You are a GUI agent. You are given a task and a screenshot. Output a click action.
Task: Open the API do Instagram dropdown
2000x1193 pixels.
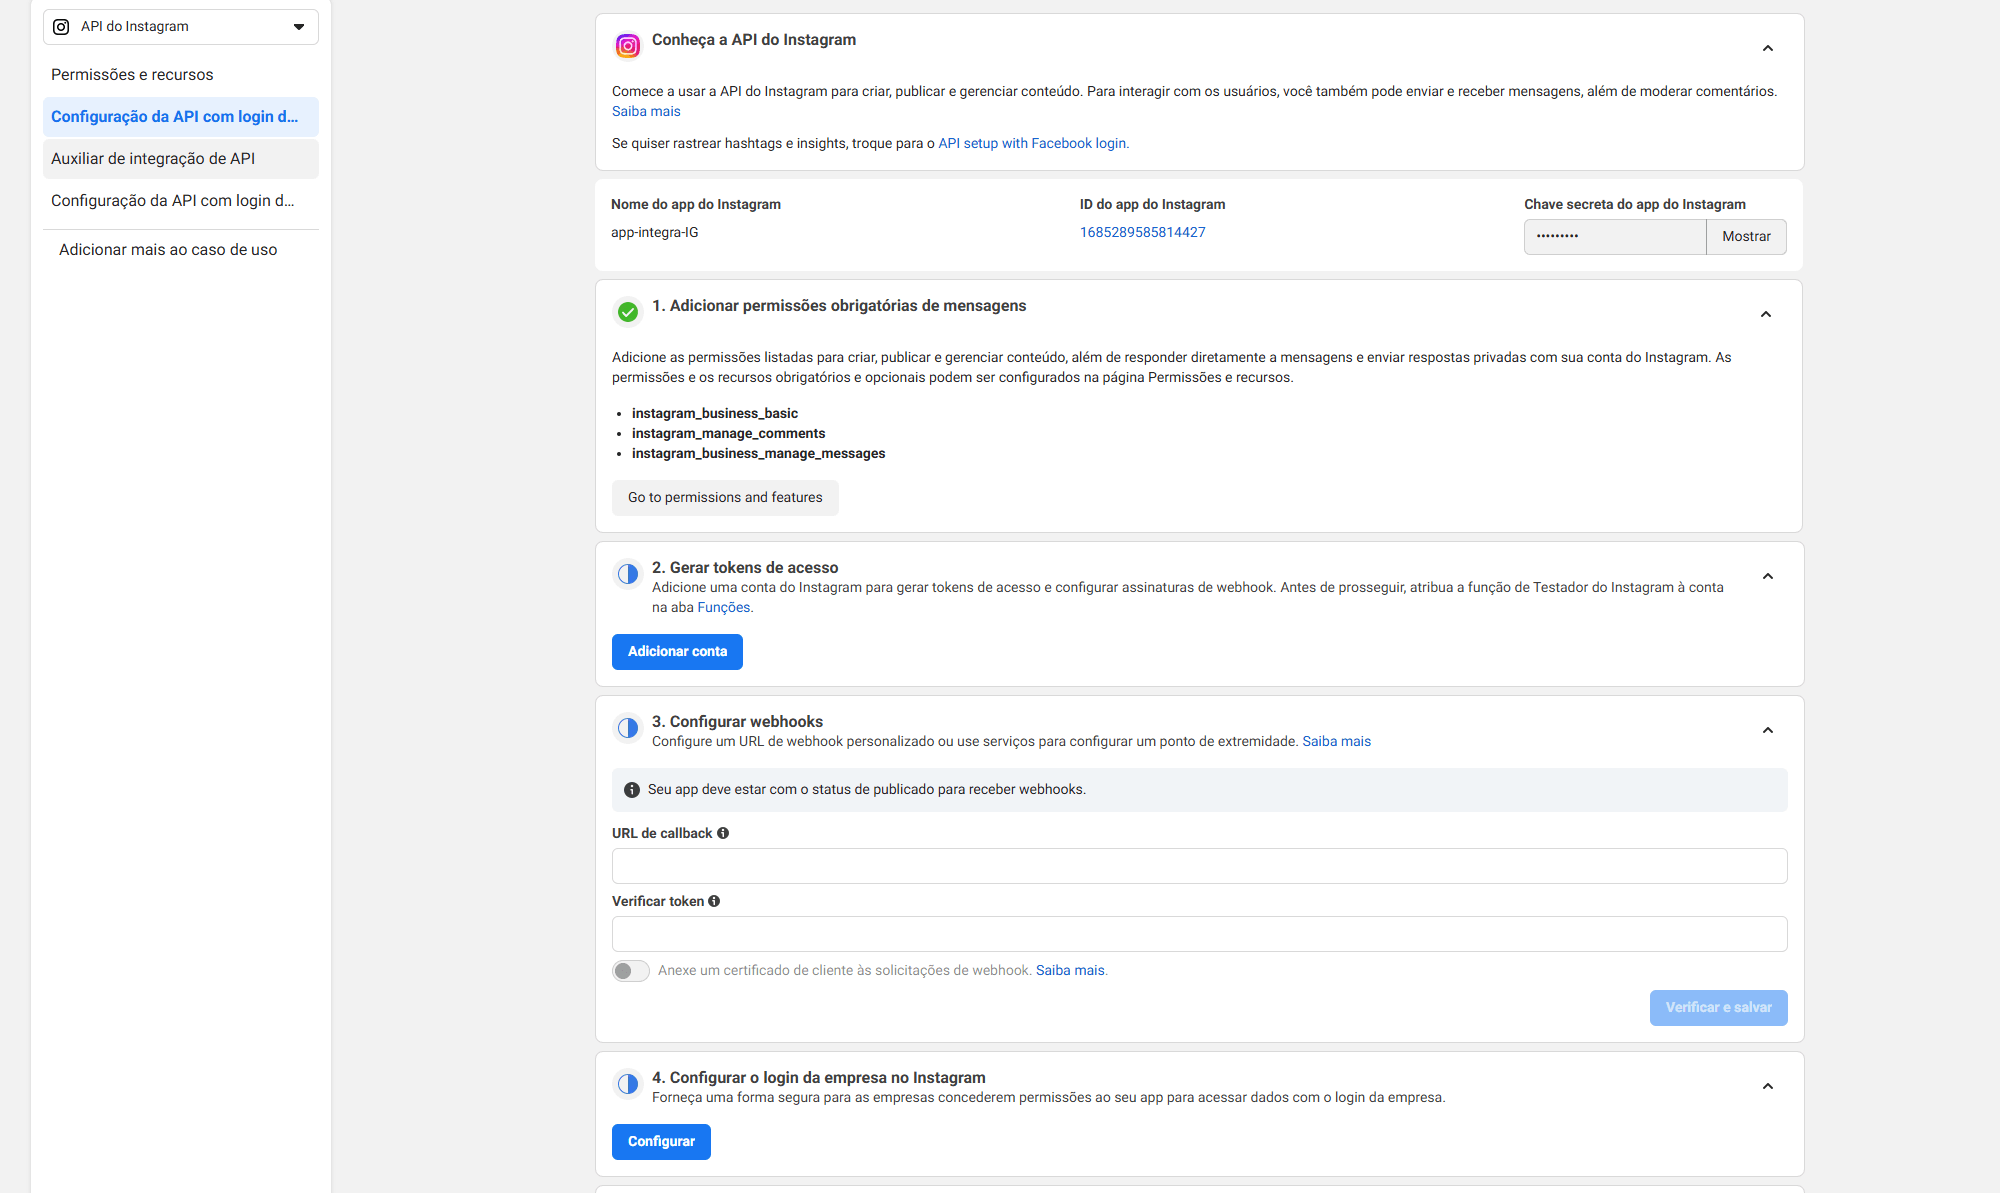click(181, 27)
